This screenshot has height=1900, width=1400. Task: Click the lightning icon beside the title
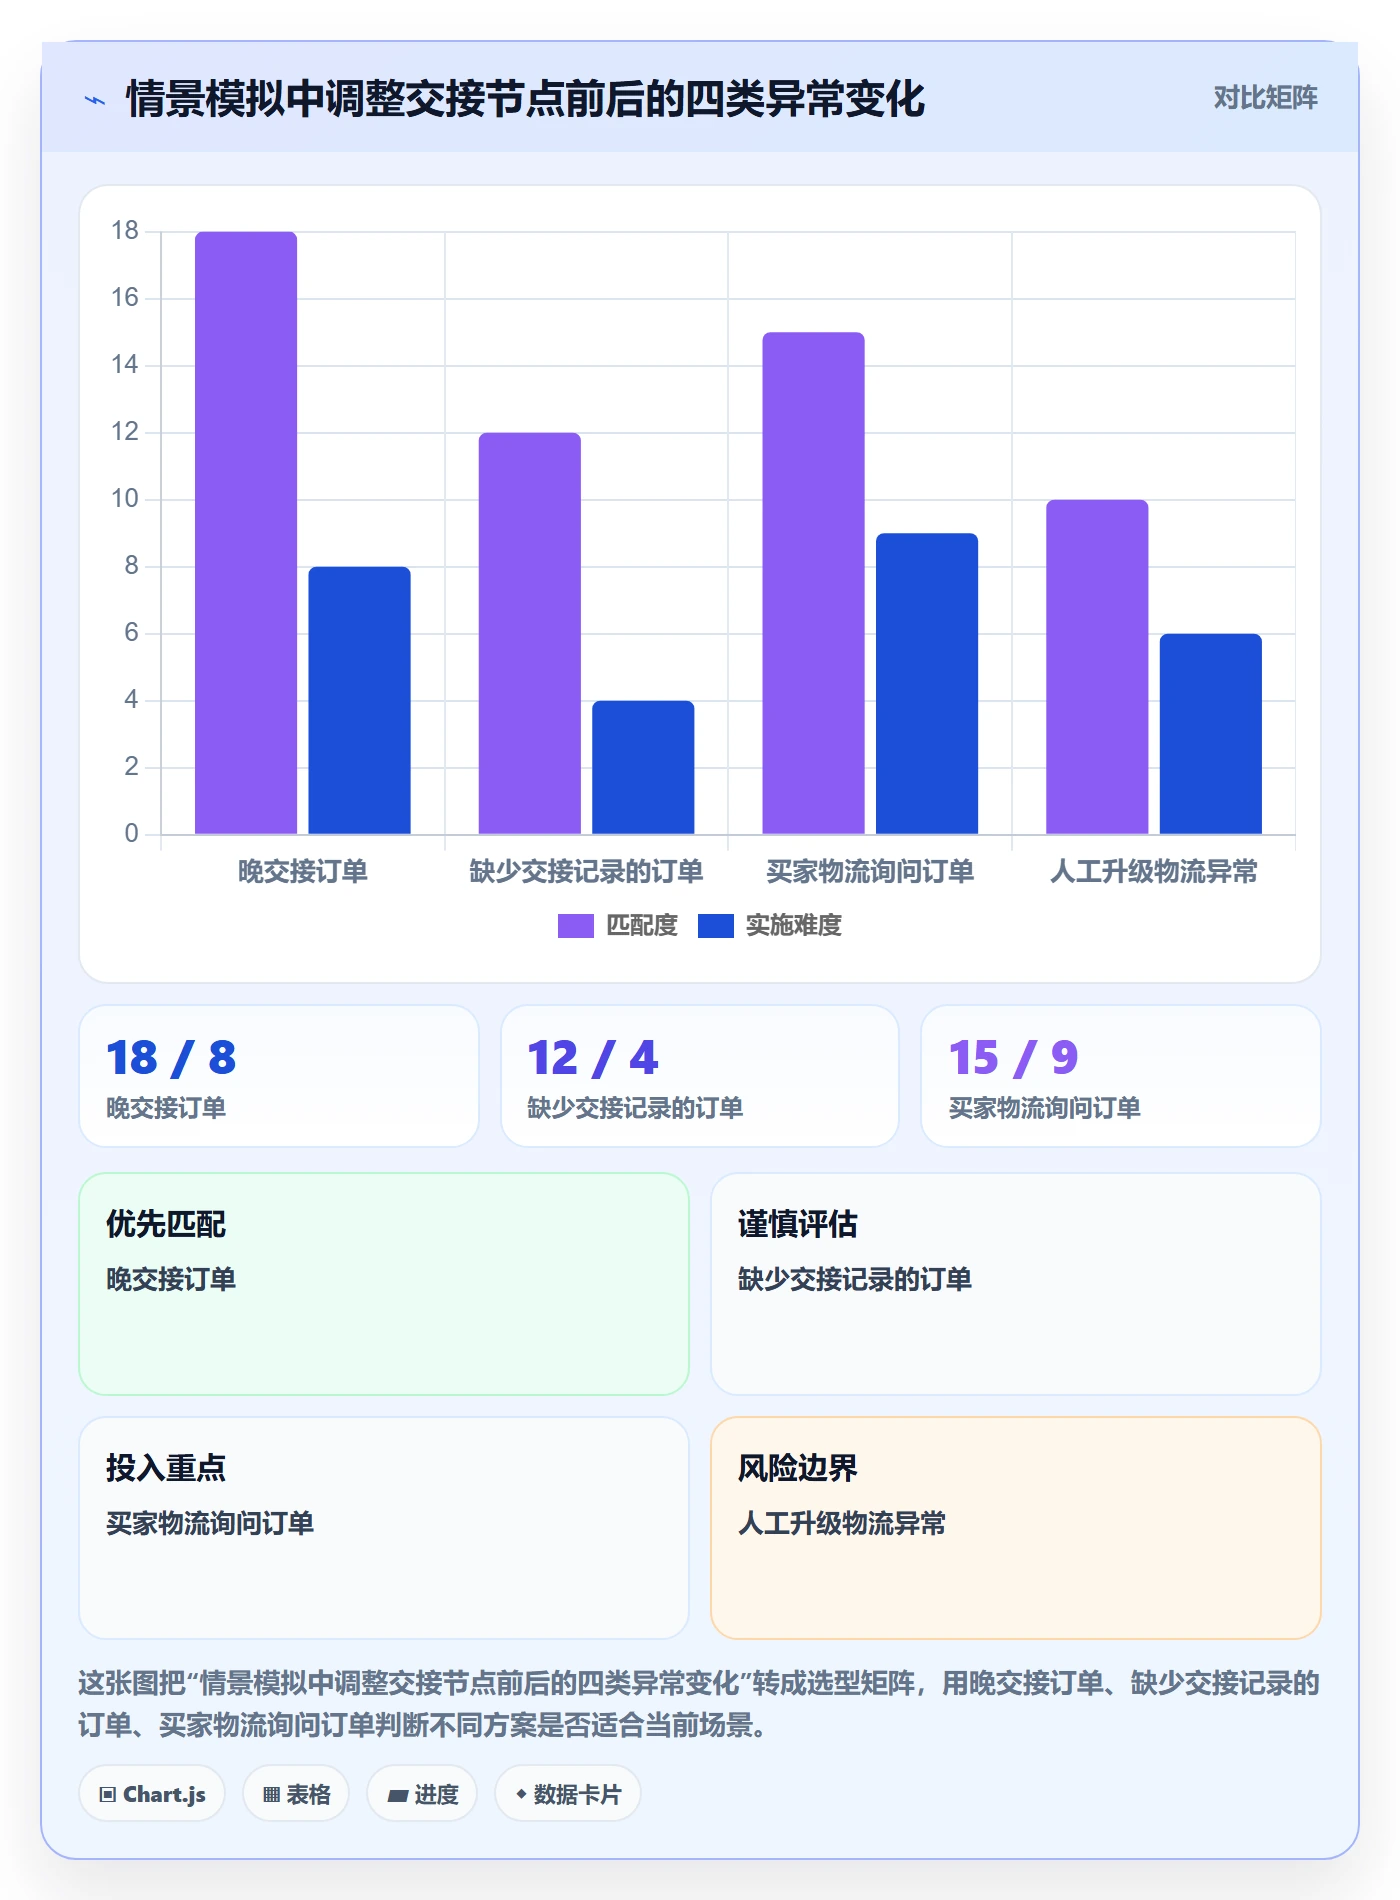[95, 100]
